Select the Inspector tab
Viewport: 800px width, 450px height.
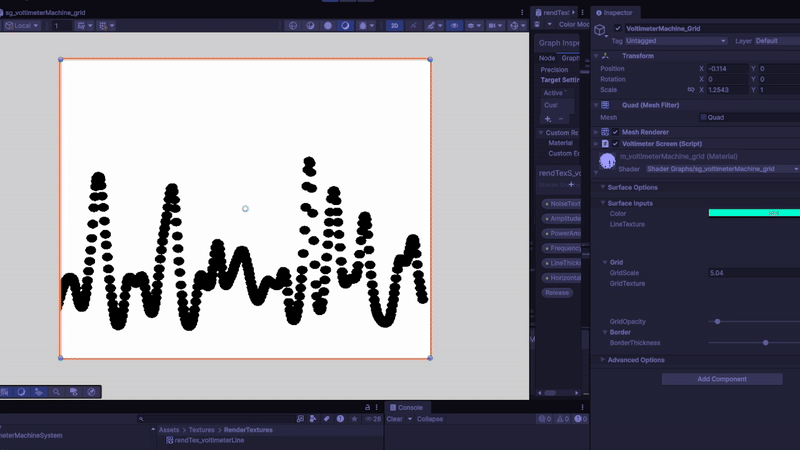617,12
